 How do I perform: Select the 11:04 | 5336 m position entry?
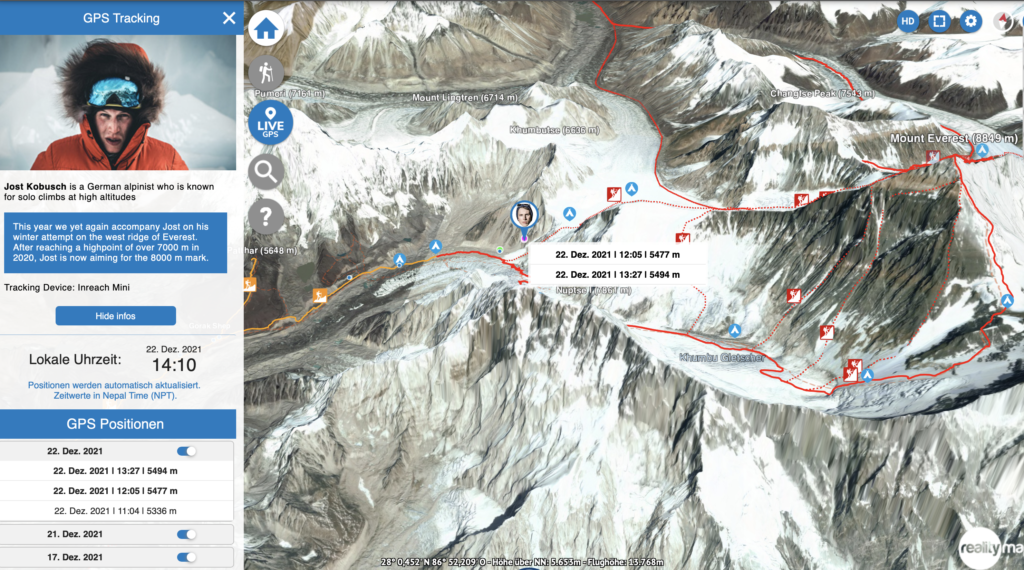click(x=116, y=511)
